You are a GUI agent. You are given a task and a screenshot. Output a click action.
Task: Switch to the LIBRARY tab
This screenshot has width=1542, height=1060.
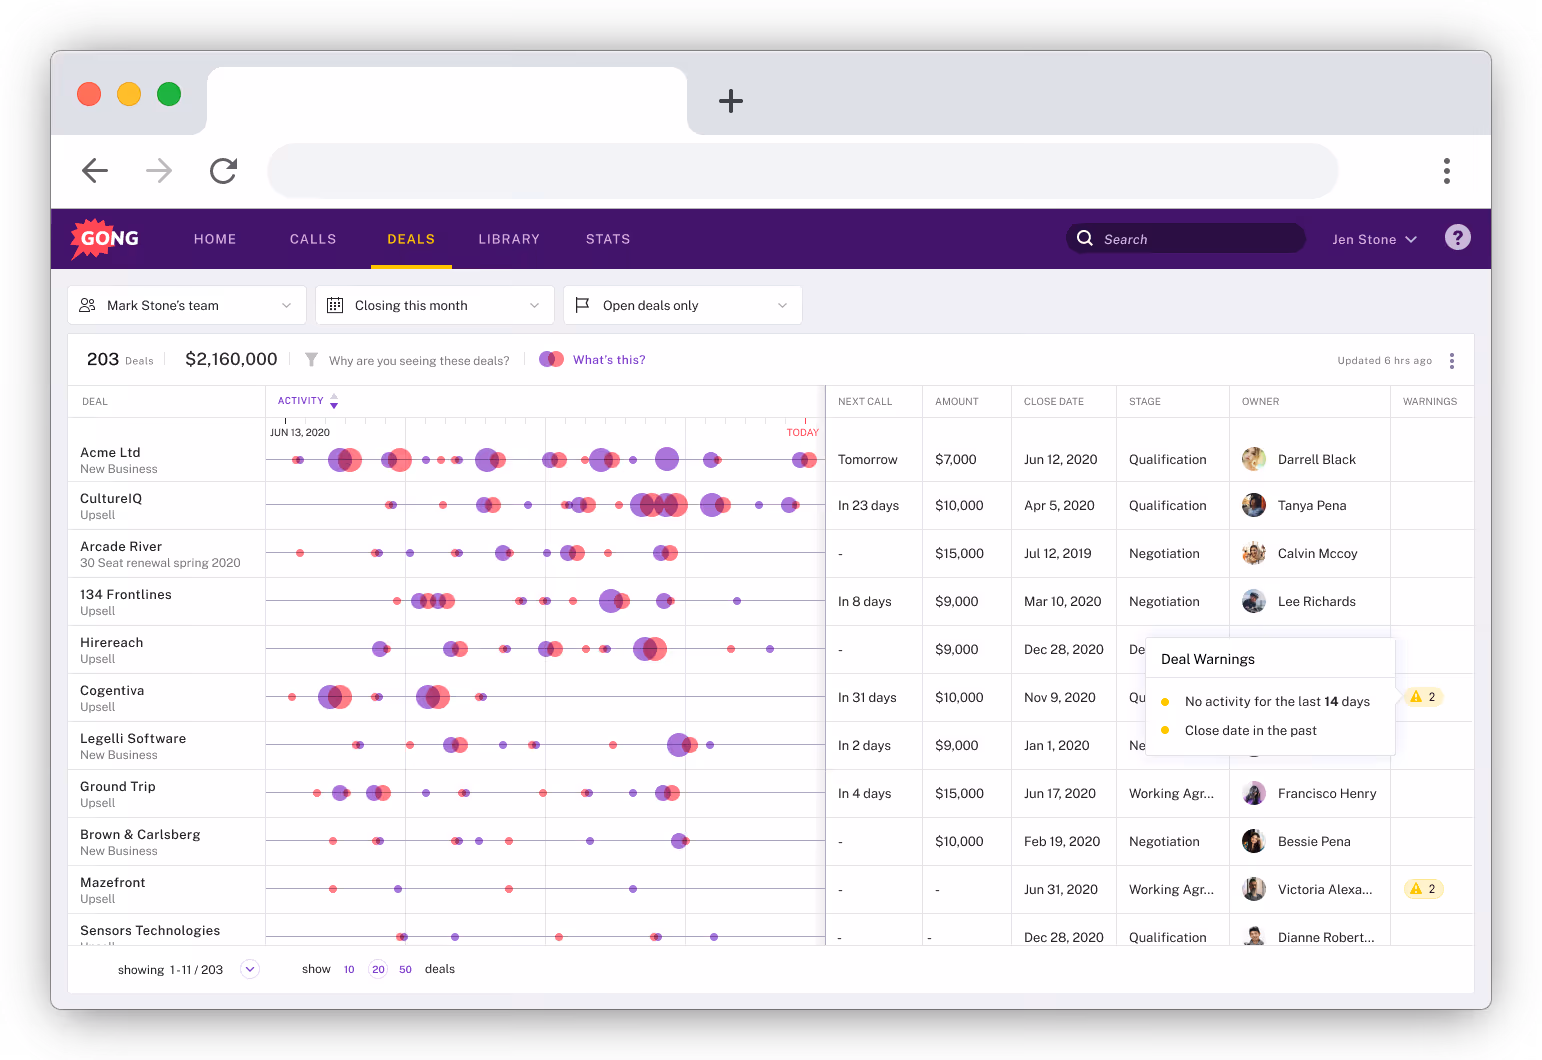pos(509,238)
